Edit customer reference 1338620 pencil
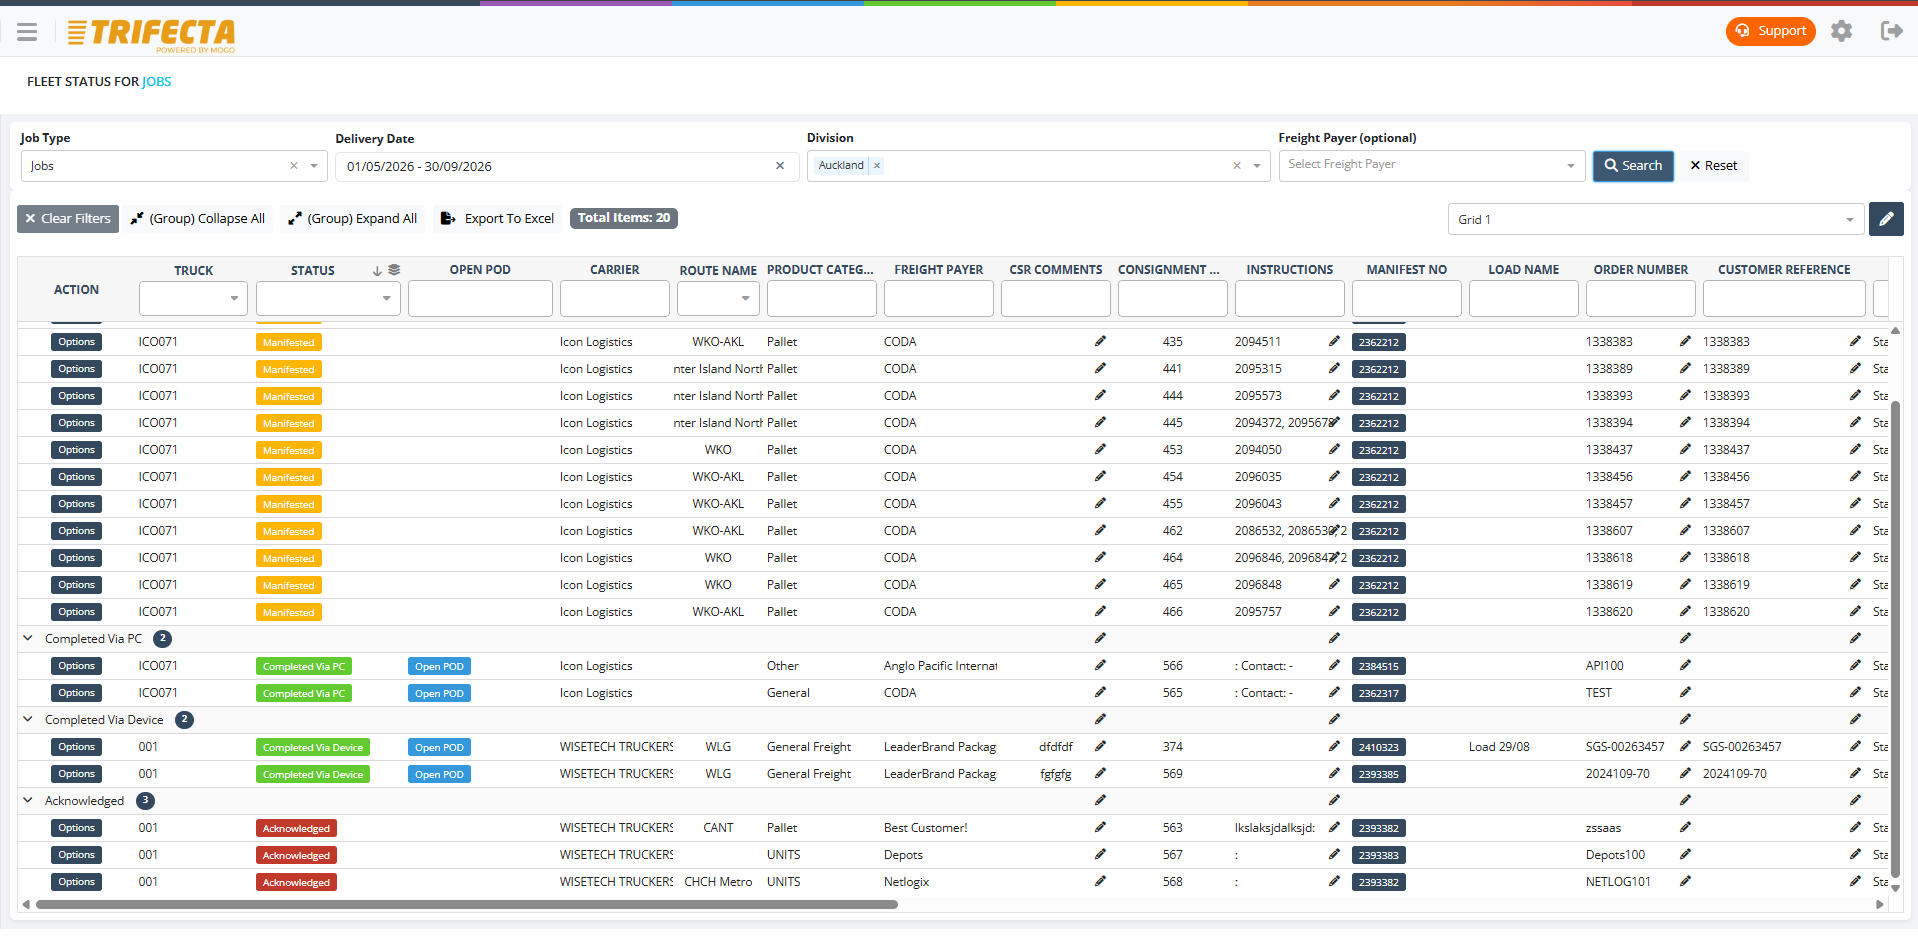The height and width of the screenshot is (946, 1918). click(x=1855, y=611)
